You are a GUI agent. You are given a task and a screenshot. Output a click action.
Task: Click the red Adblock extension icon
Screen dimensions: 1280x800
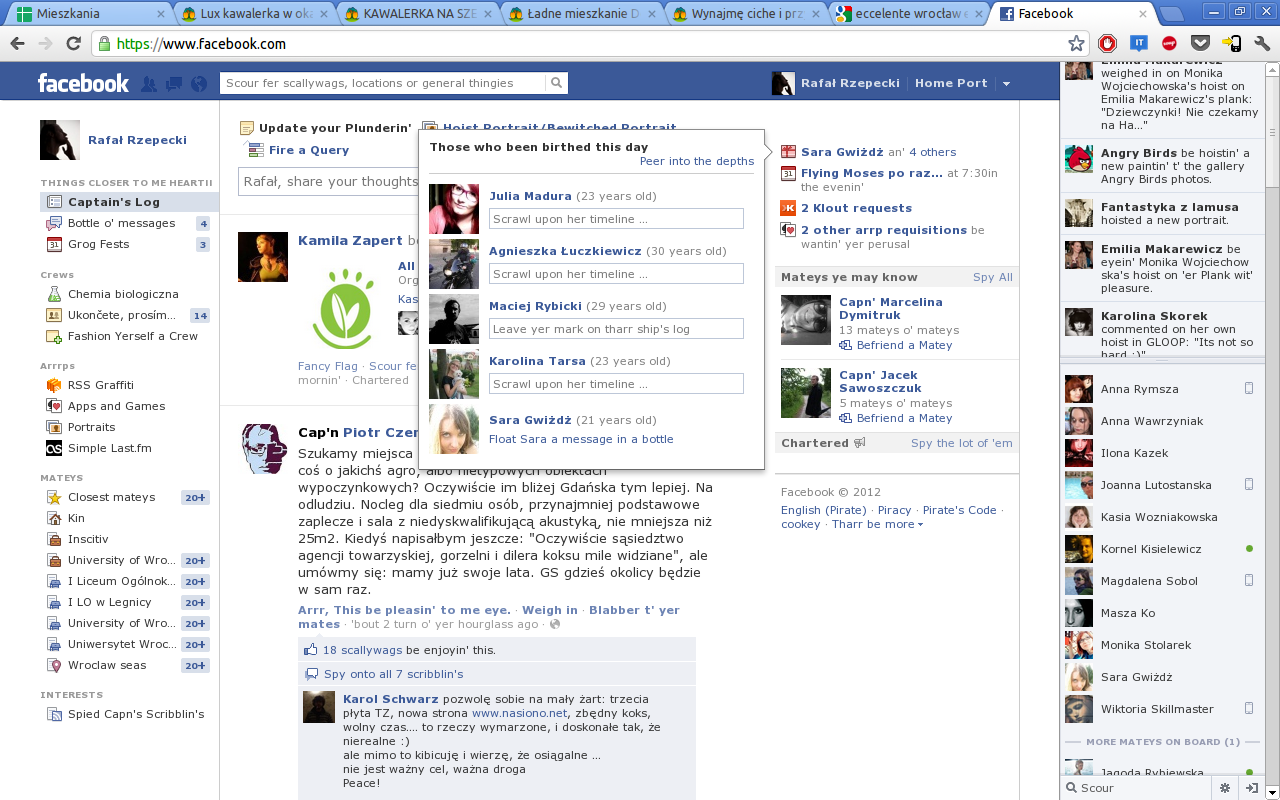(x=1107, y=43)
